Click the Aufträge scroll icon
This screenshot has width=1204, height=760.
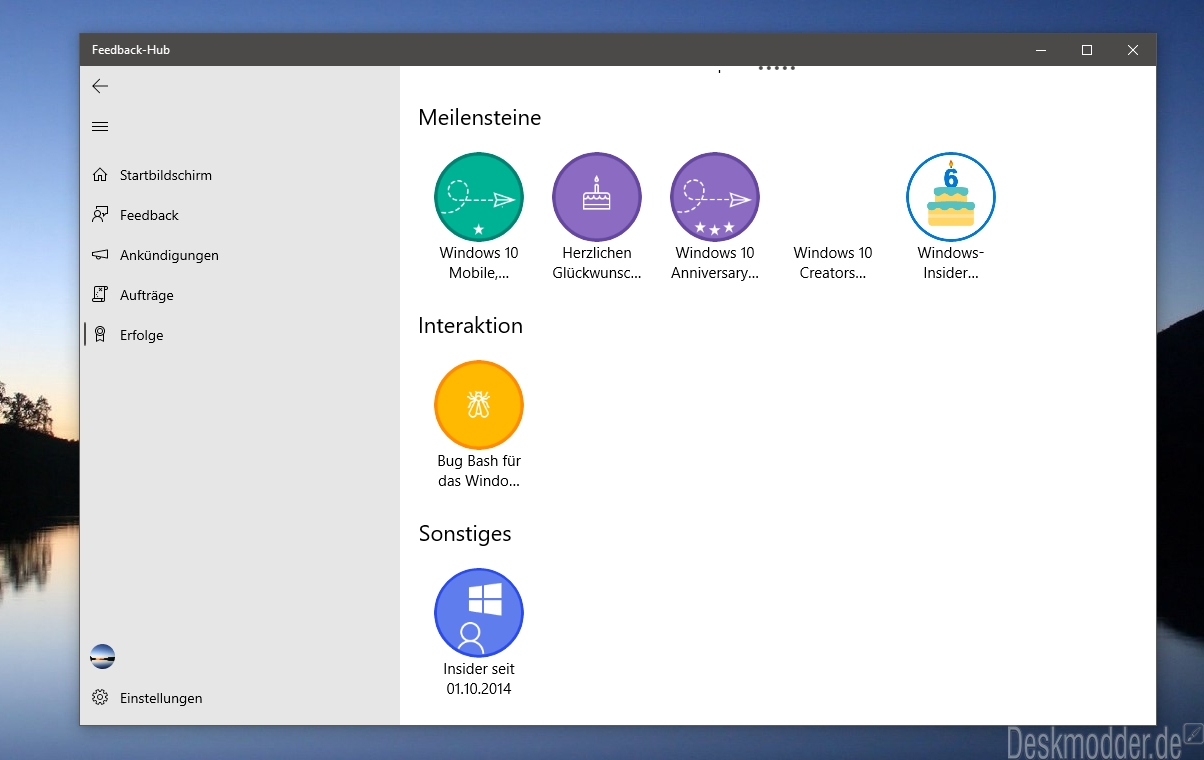click(100, 295)
